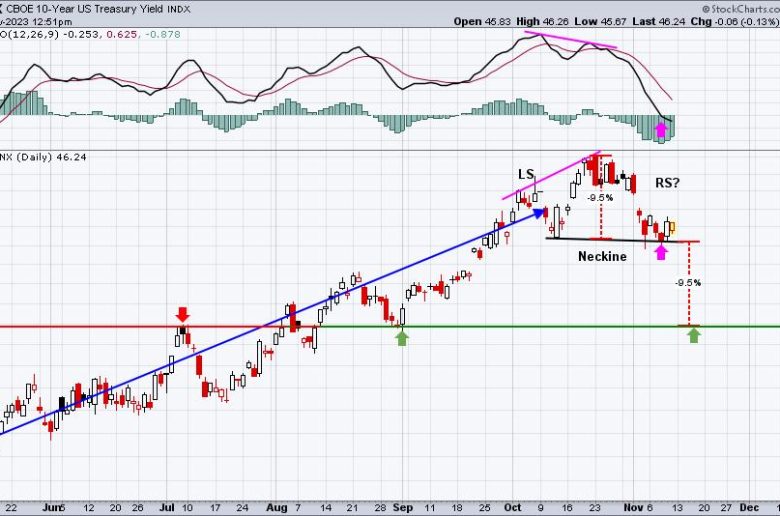Viewport: 780px width, 516px height.
Task: Click the CBOE 10-Year US Treasury Yield title
Action: pos(85,9)
